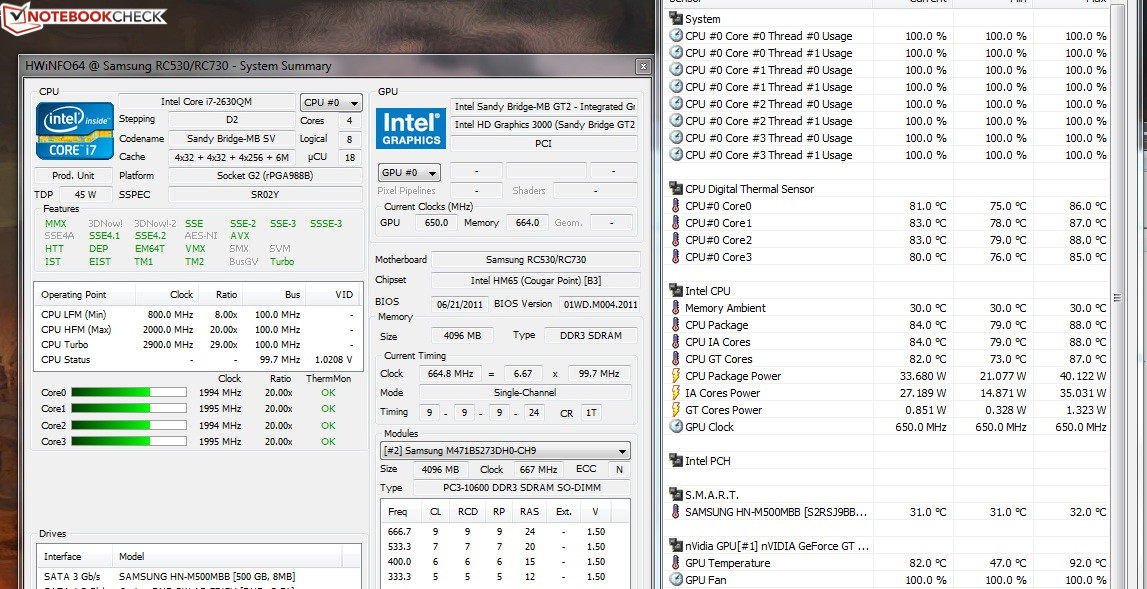The width and height of the screenshot is (1147, 589).
Task: Select the CPU LFM (Min) row
Action: [x=198, y=315]
